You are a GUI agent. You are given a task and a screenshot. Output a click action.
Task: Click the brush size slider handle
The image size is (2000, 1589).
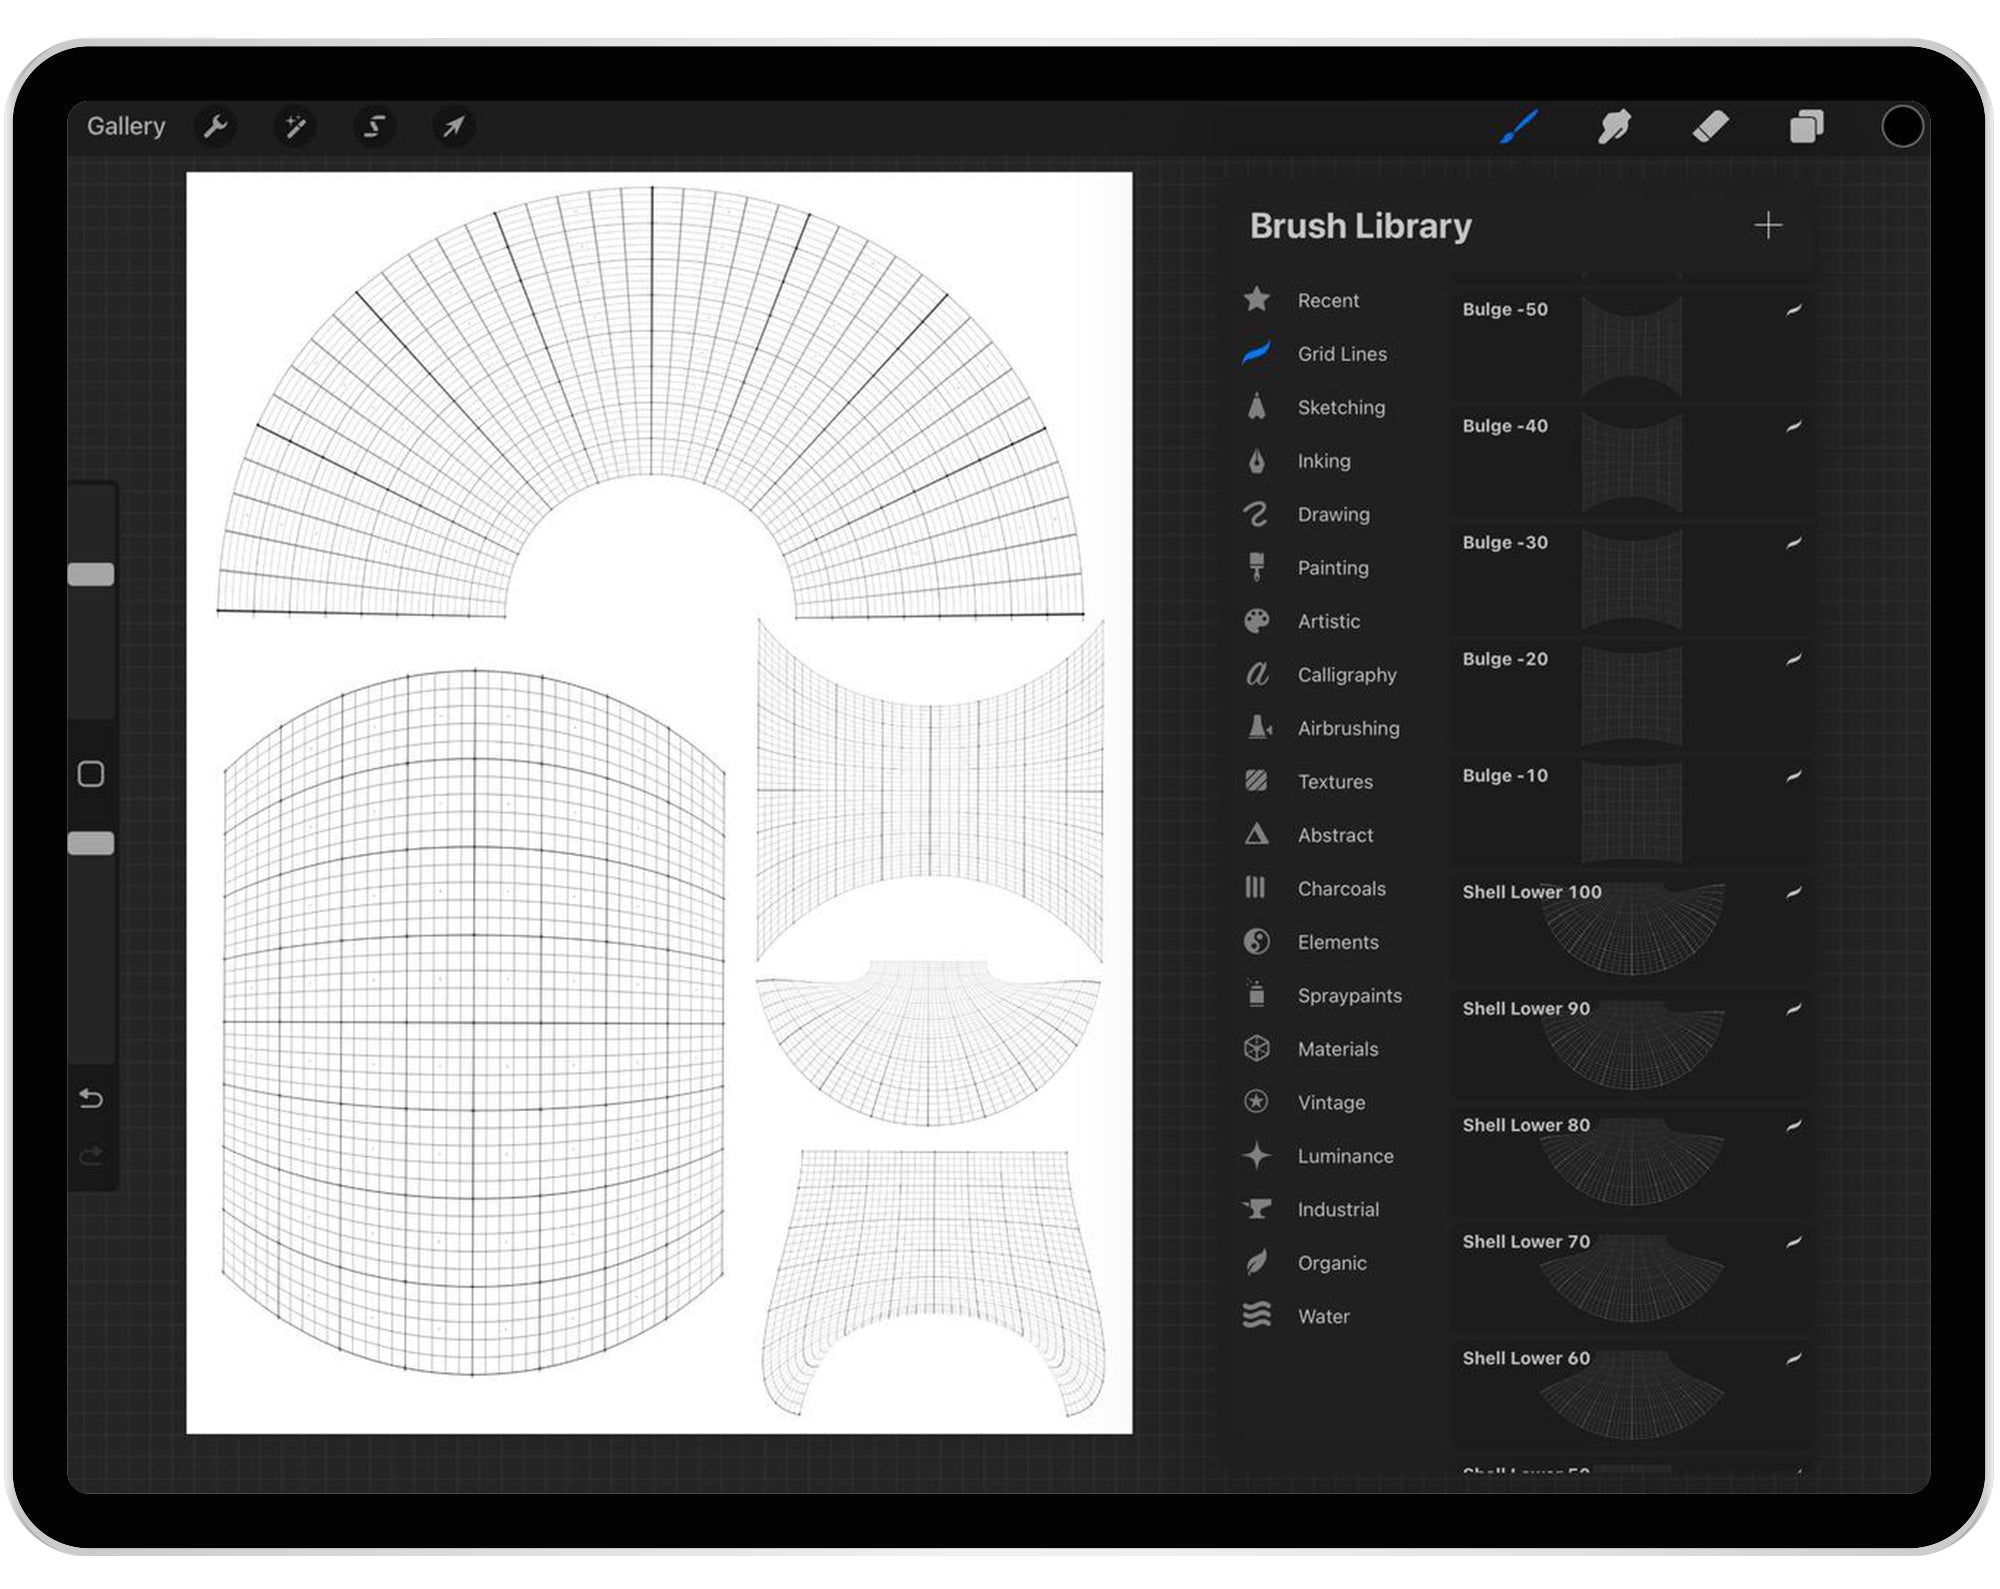91,574
